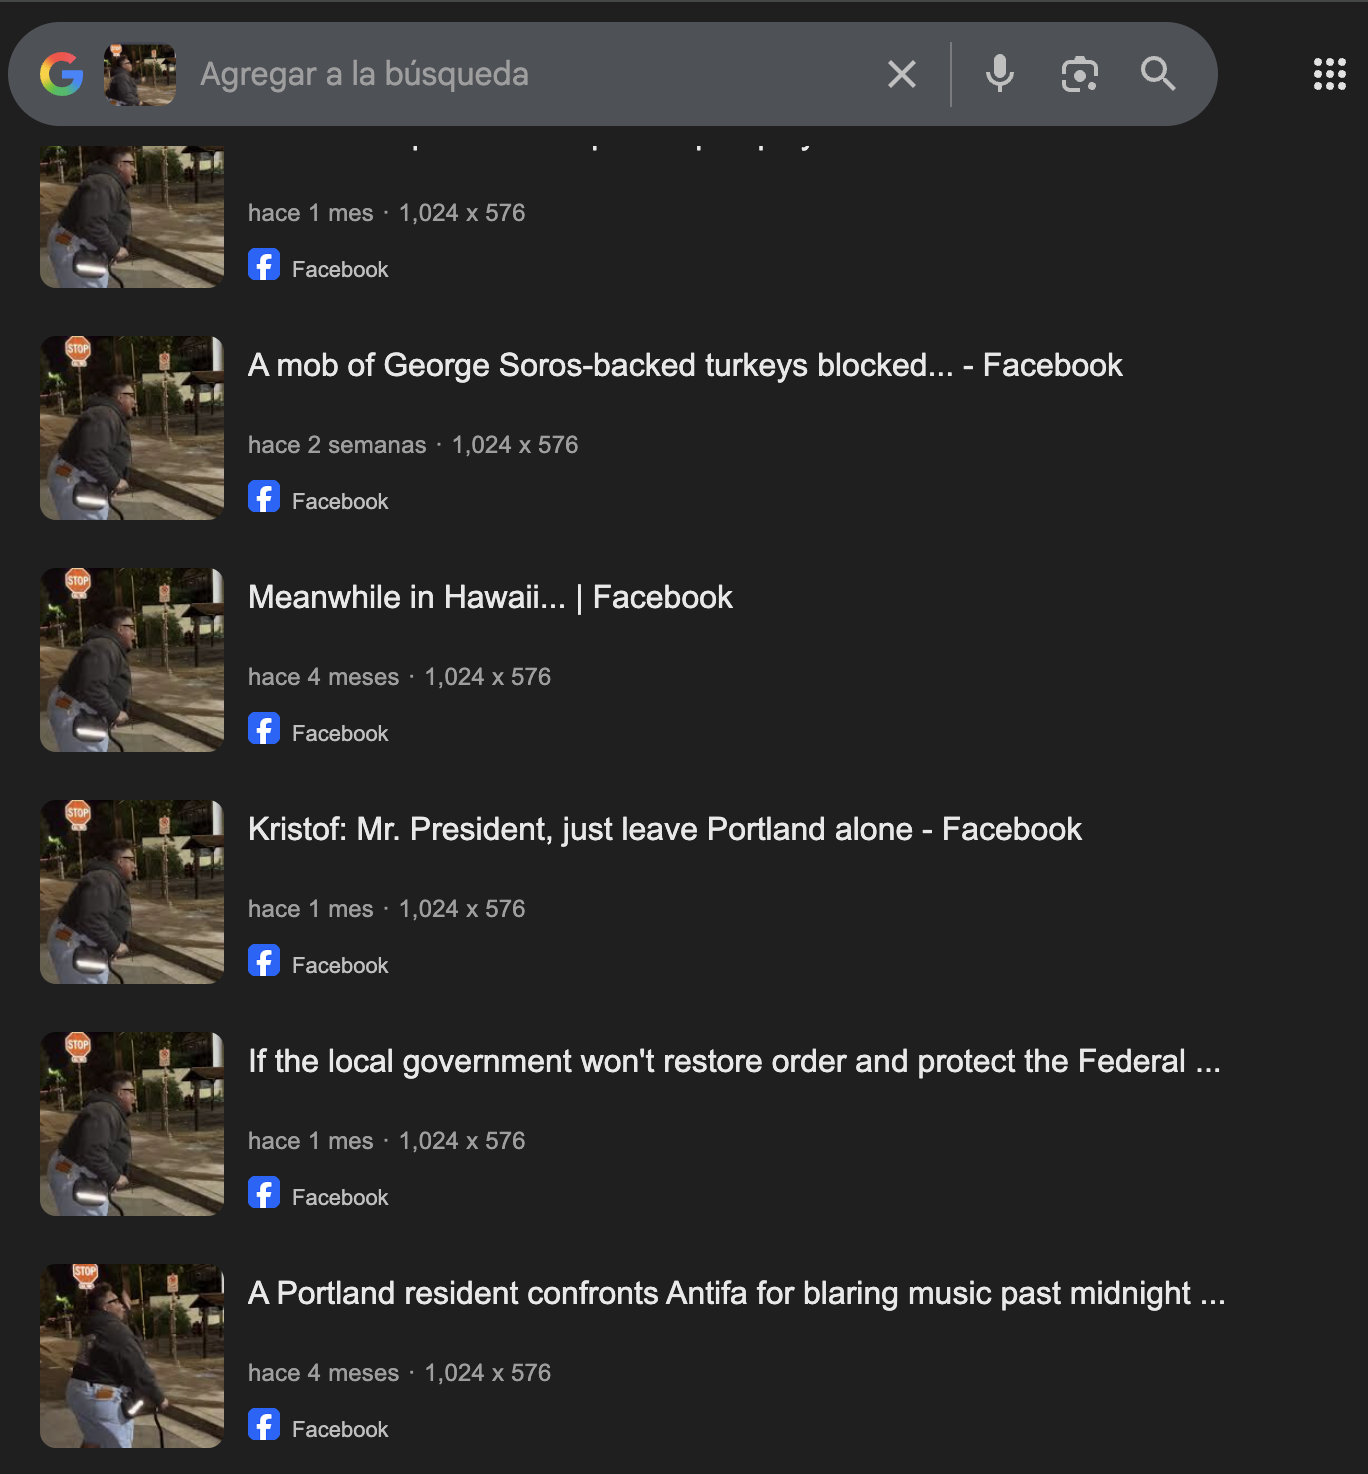Click thumbnail beside Kristof Portland result
The image size is (1368, 1474).
[132, 892]
